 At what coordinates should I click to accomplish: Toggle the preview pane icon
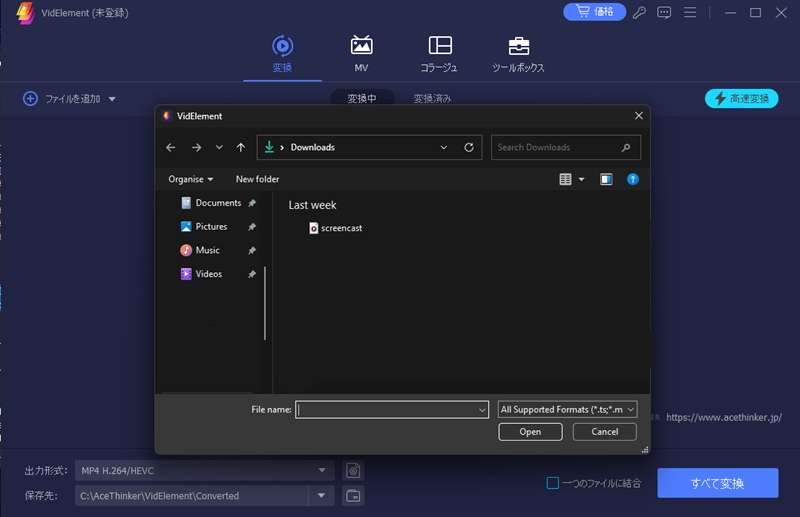606,179
